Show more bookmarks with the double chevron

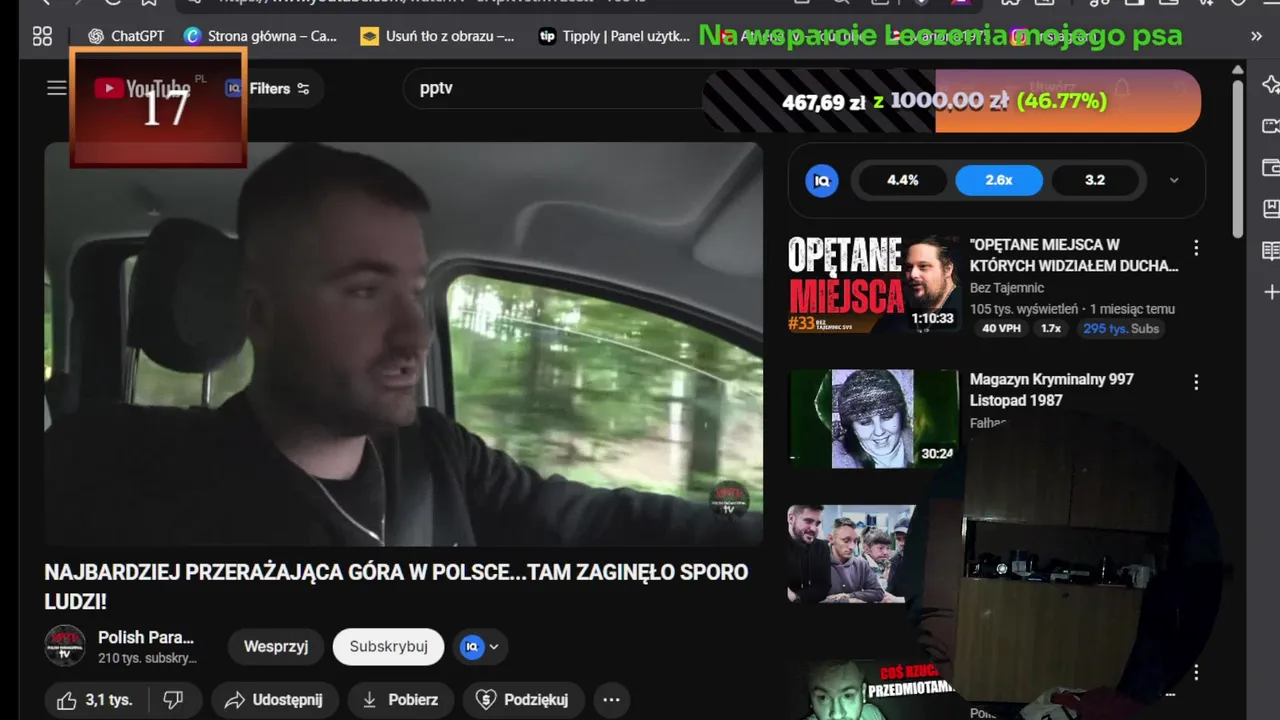click(1256, 36)
